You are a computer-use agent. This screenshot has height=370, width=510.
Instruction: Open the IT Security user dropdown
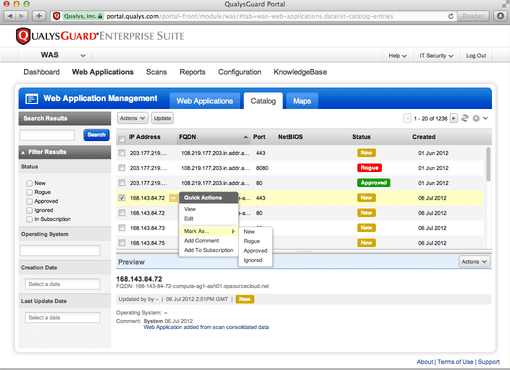pos(436,56)
